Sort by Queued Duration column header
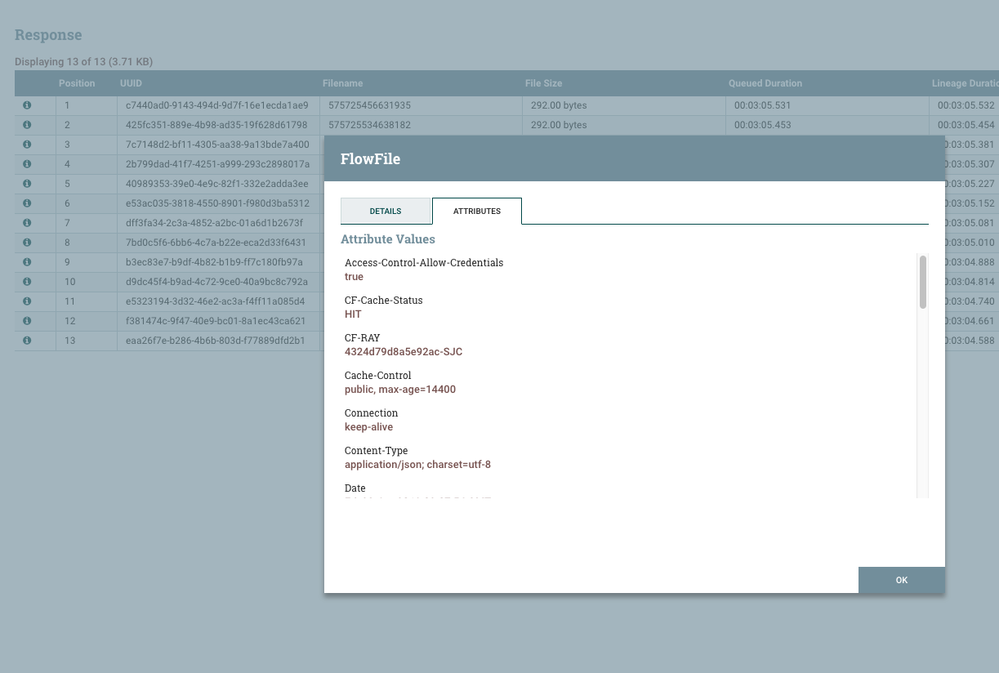Screen dimensions: 999x673 click(x=765, y=83)
